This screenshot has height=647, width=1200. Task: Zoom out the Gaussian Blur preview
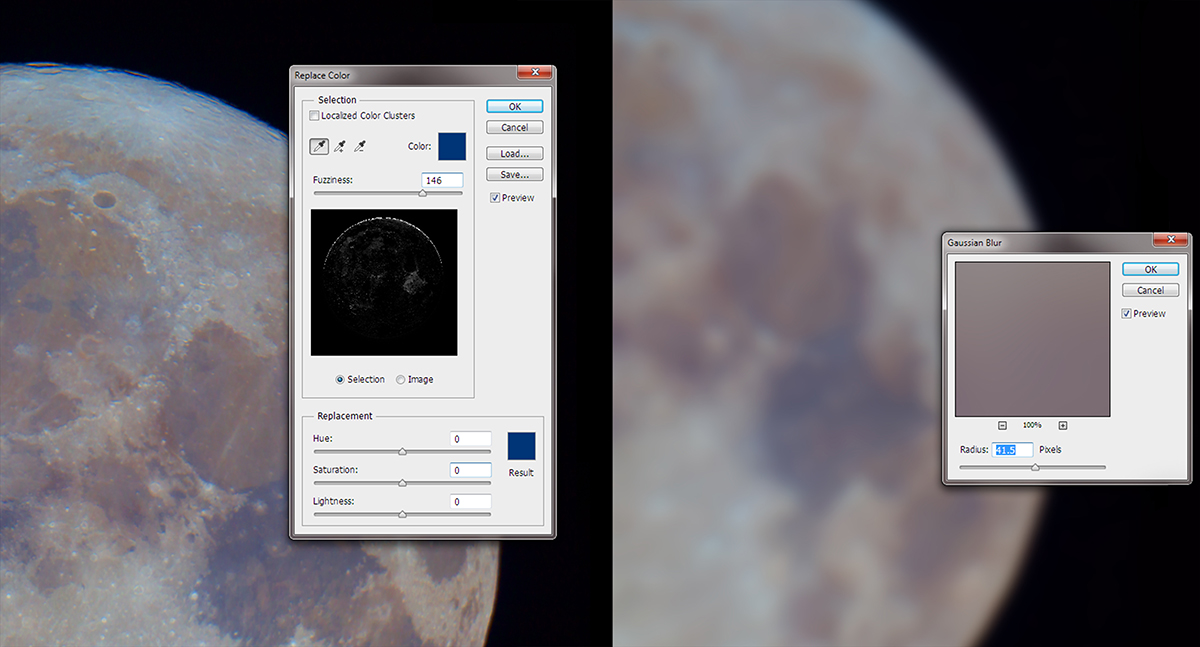tap(1002, 425)
